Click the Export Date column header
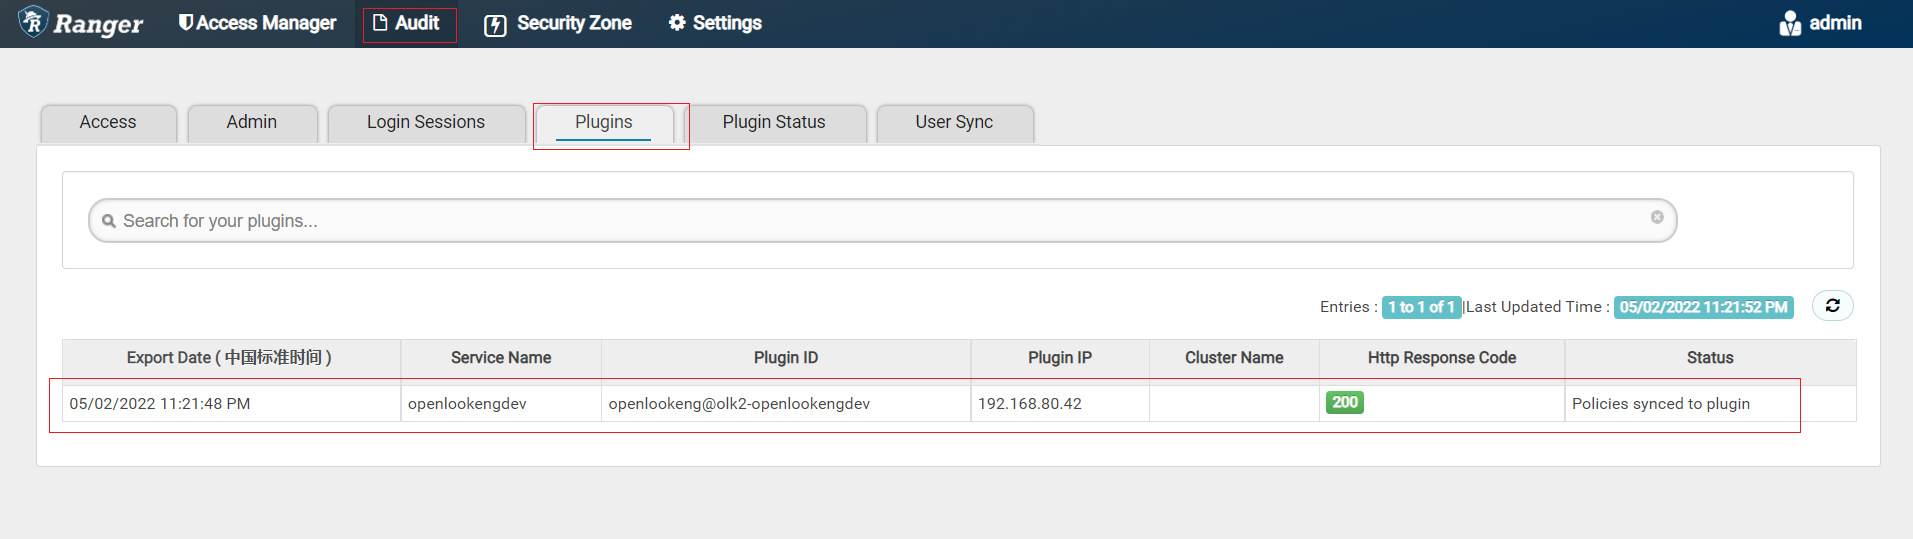This screenshot has width=1913, height=539. [229, 358]
